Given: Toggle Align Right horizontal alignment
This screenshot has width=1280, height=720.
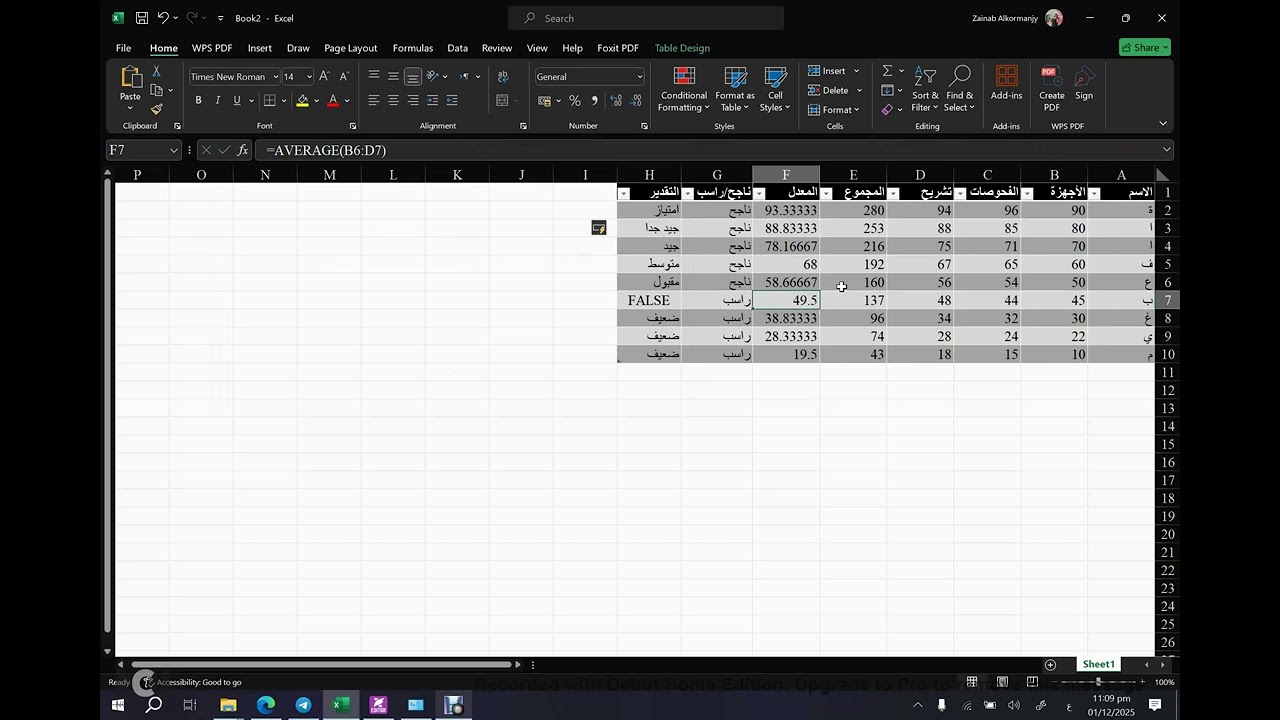Looking at the screenshot, I should [x=413, y=100].
